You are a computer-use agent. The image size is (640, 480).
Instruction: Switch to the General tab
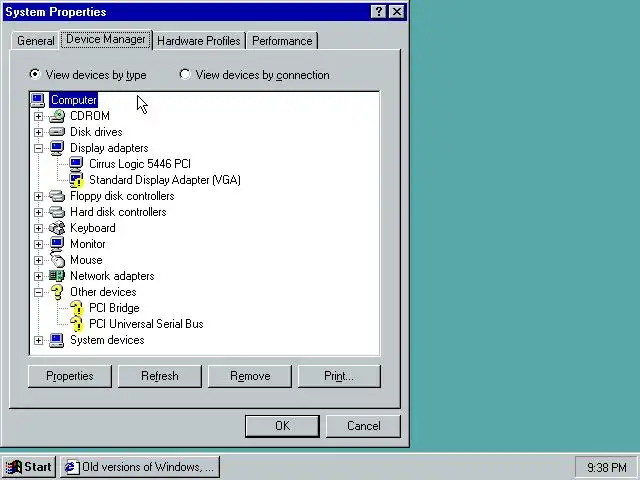[x=36, y=41]
